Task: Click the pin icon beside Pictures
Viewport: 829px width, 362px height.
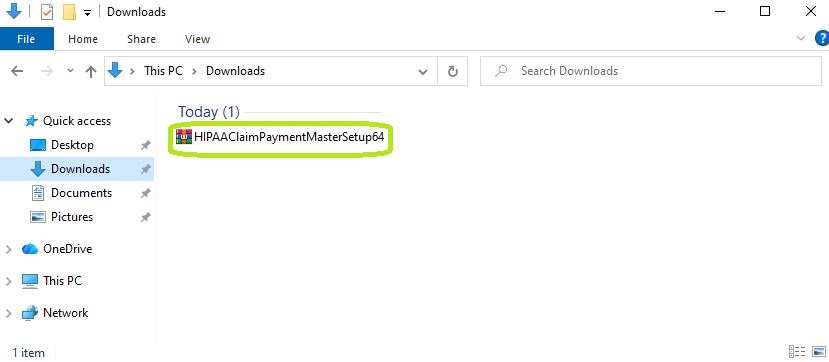Action: [145, 217]
